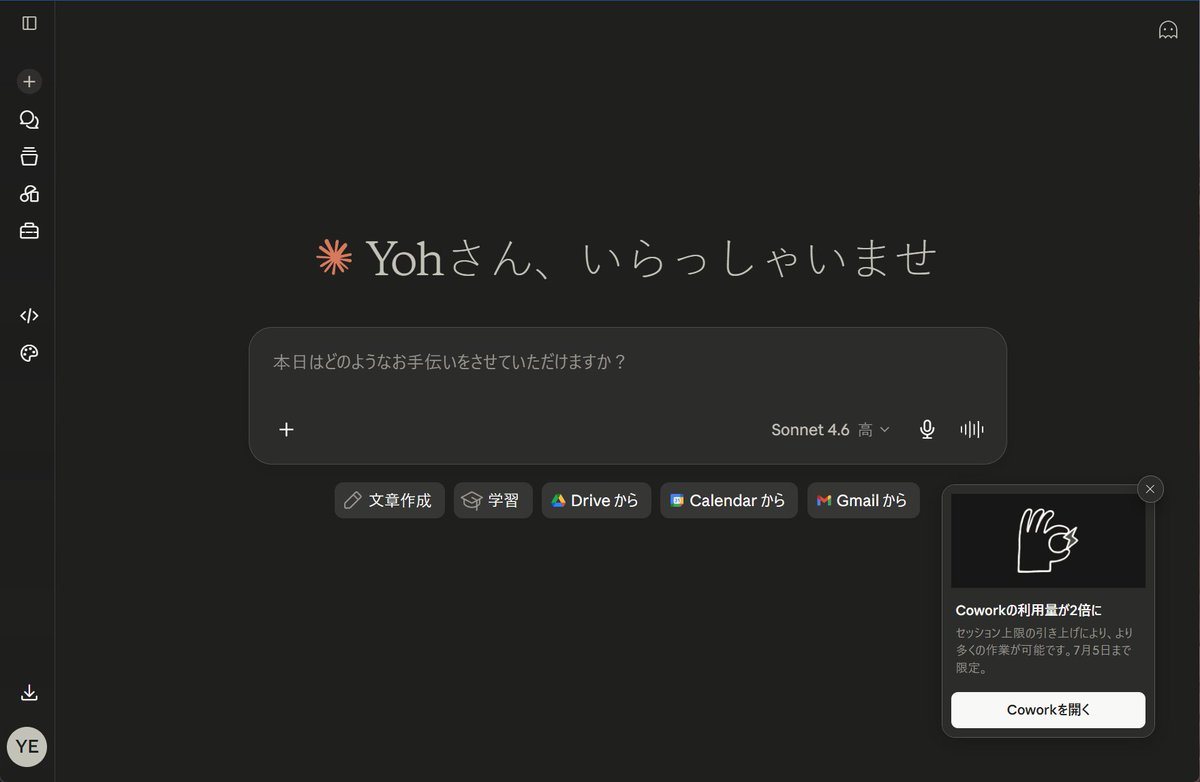Click the Cowork hand illustration thumbnail

1048,540
